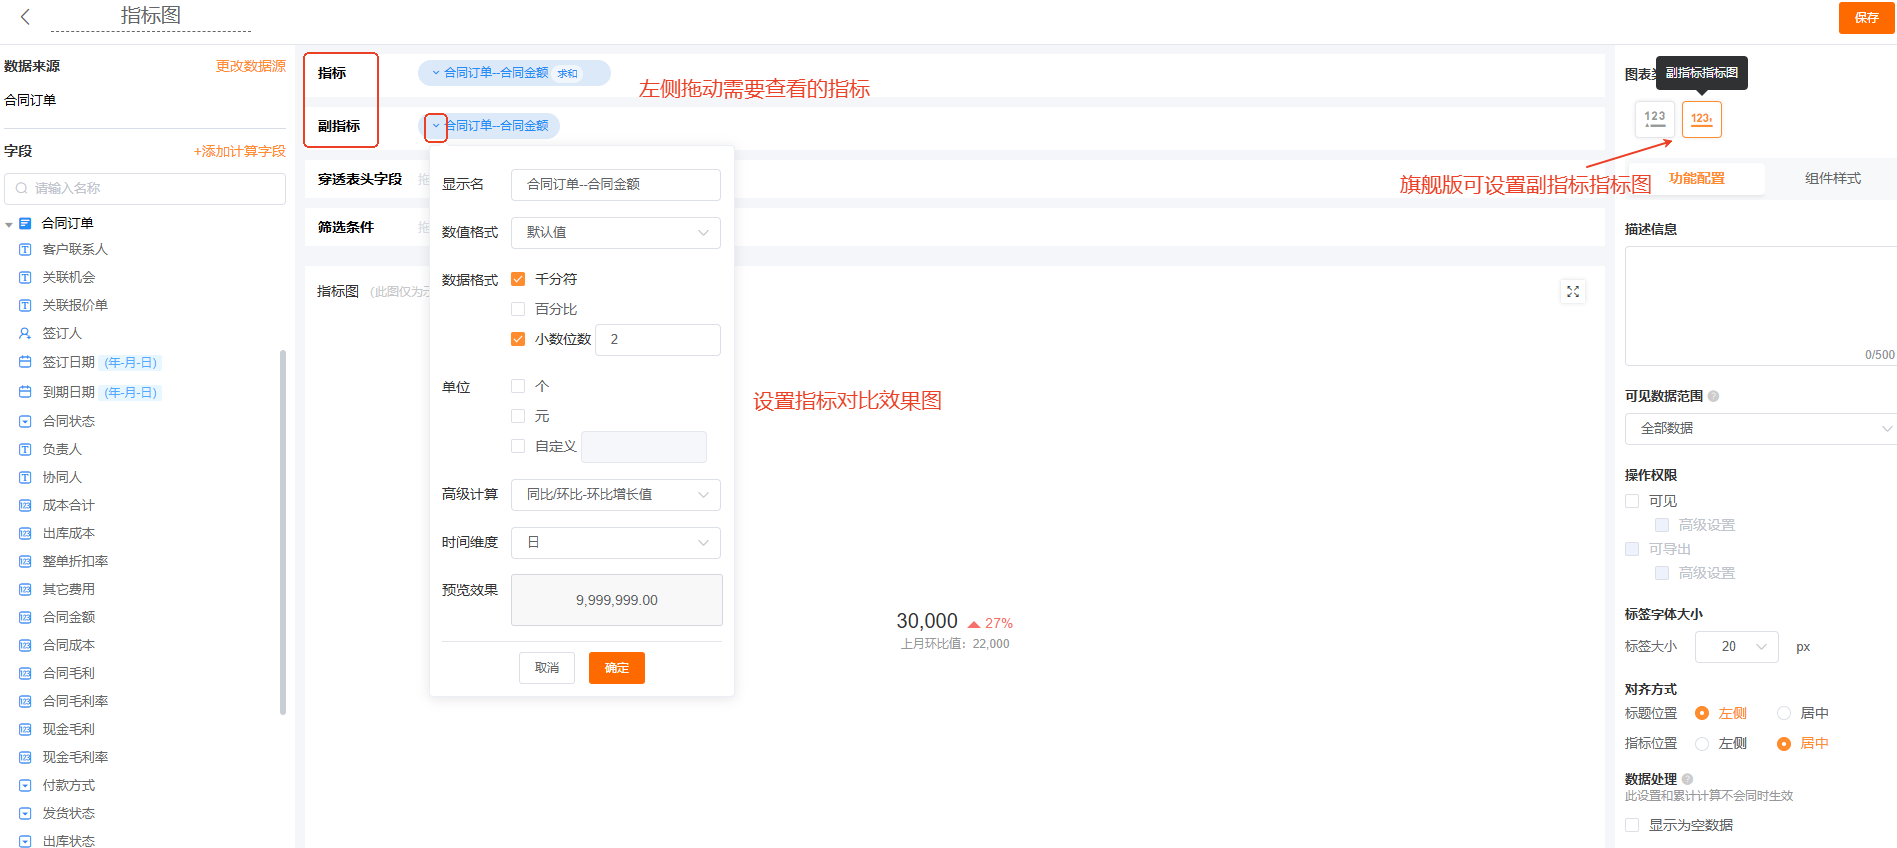
Task: Click the 签订人 person field icon
Action: 25,333
